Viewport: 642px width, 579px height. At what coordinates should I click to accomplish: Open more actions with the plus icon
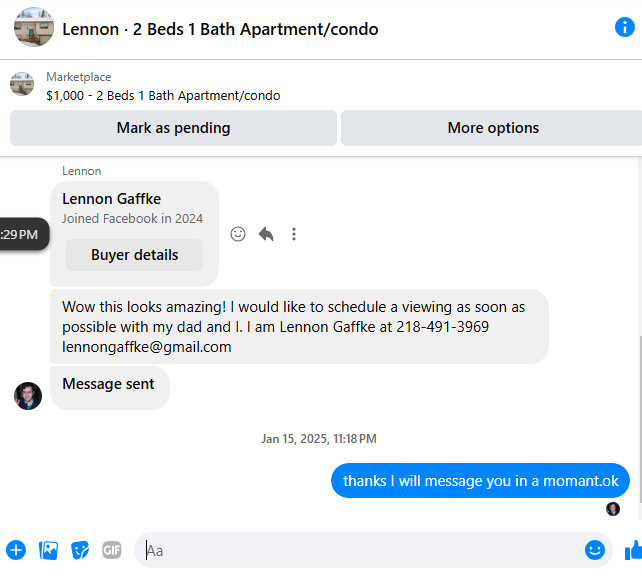pos(16,550)
